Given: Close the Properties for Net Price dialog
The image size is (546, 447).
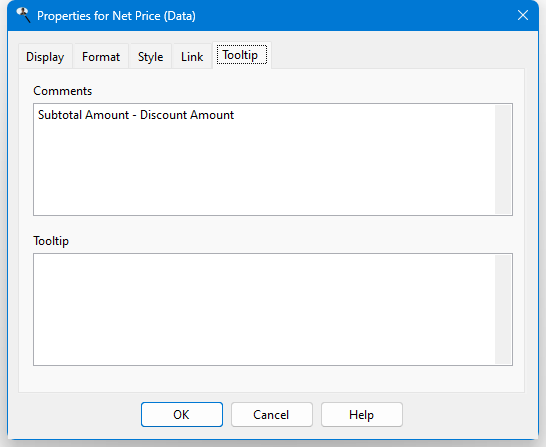Looking at the screenshot, I should (523, 15).
